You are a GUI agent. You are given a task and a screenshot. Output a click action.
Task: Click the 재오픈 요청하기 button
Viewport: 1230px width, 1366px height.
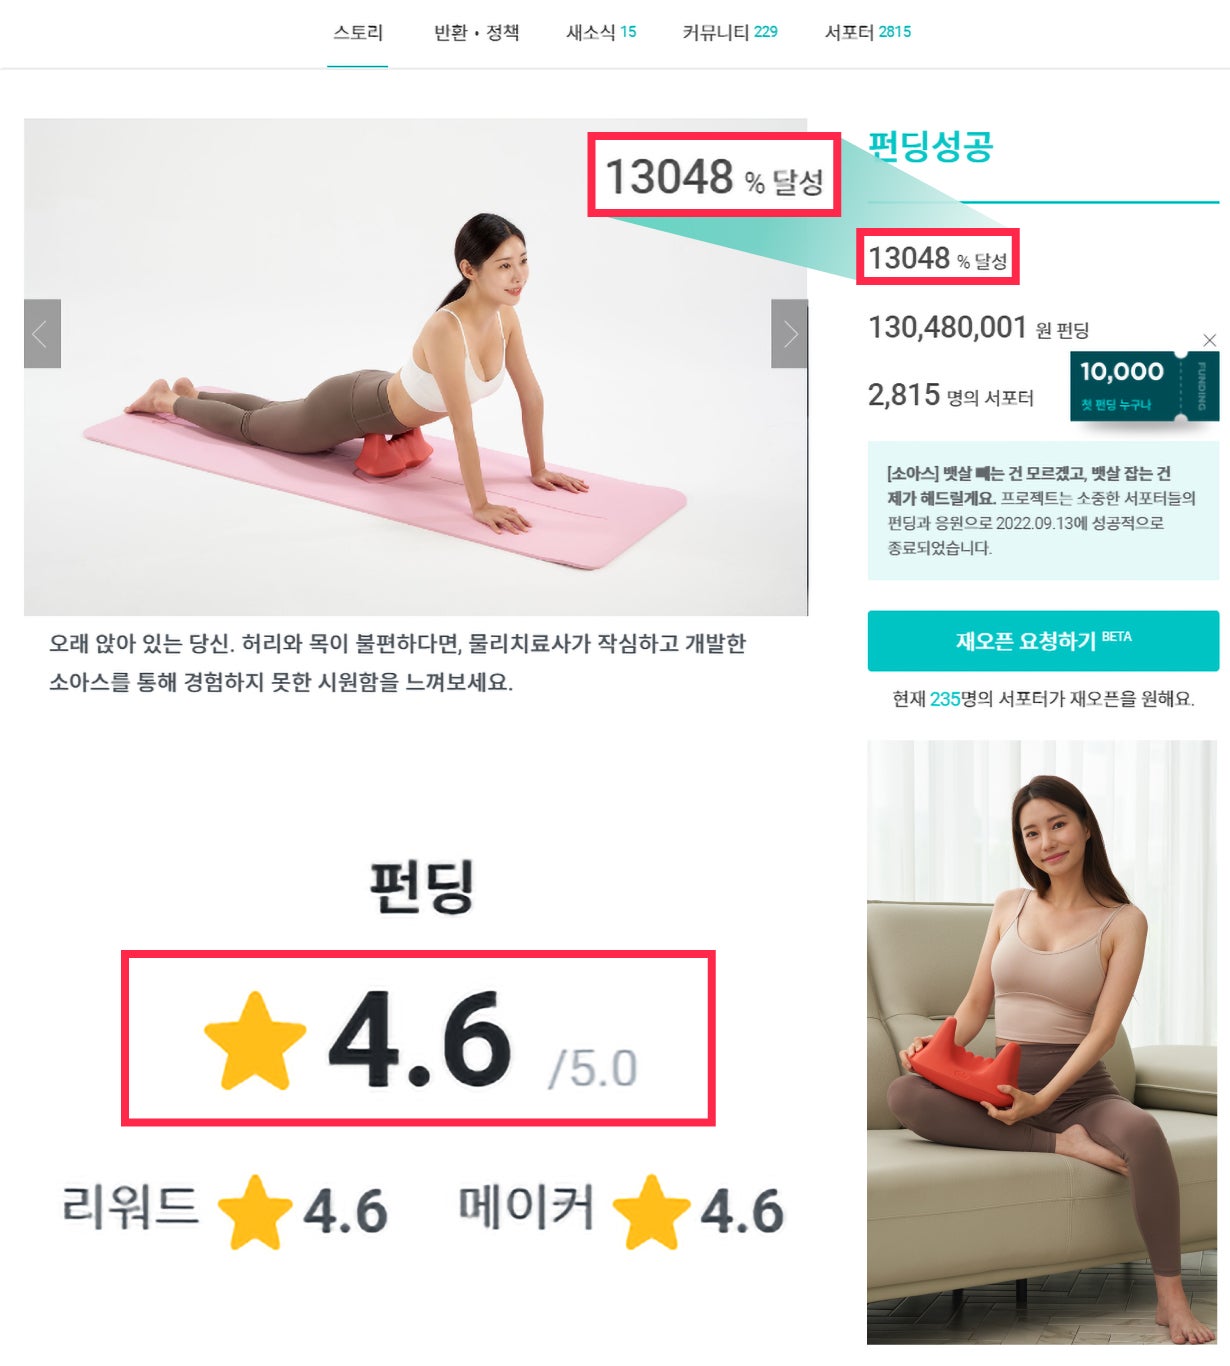(1043, 641)
